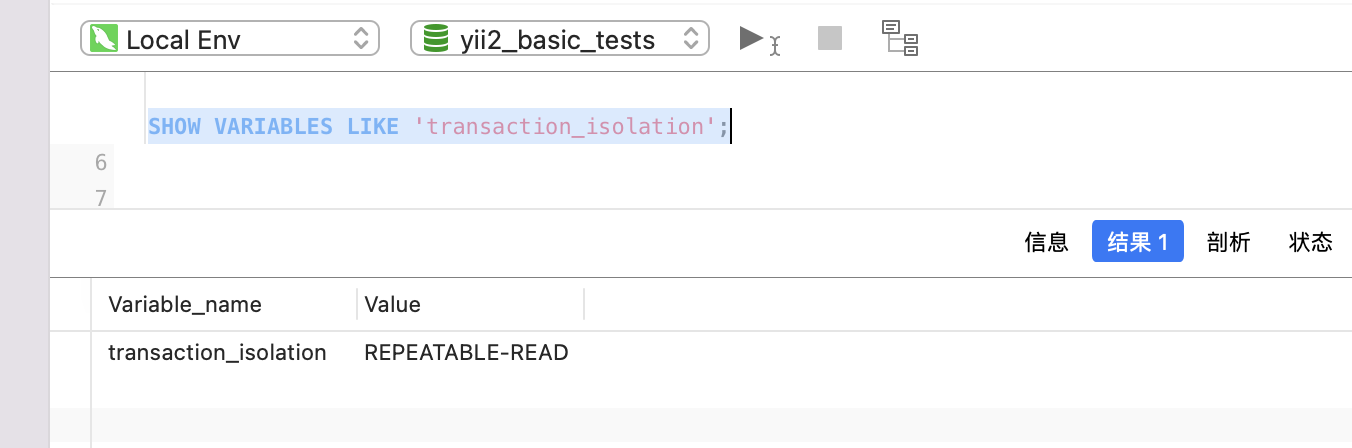The width and height of the screenshot is (1352, 448).
Task: Switch to the 状态 tab
Action: click(1311, 242)
